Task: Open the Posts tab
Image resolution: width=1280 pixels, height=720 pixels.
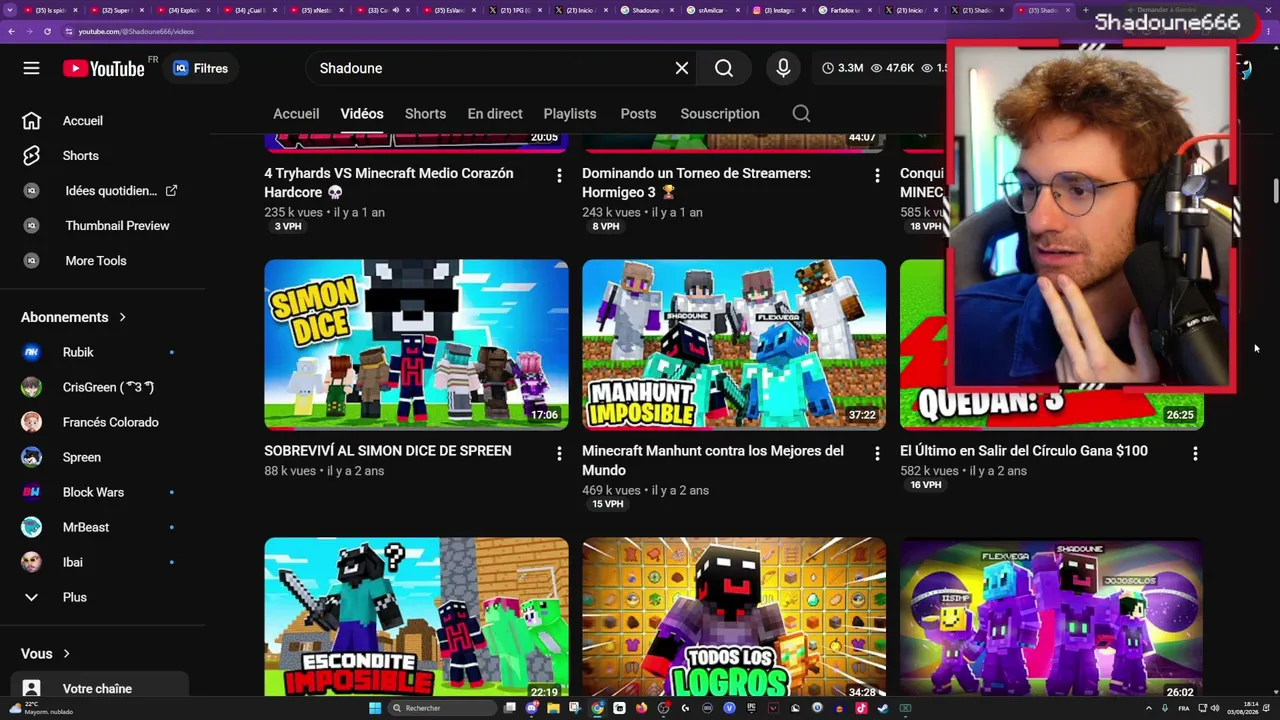Action: [638, 114]
